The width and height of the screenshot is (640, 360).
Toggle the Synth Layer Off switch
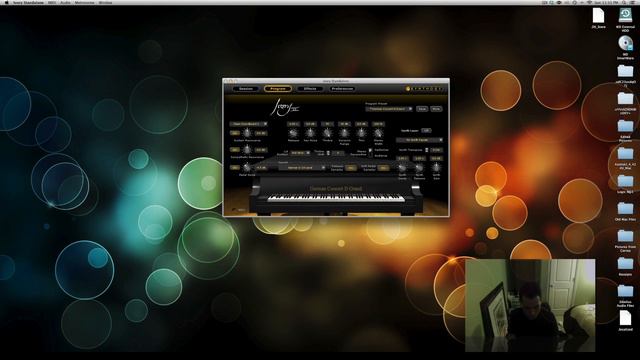pos(426,131)
